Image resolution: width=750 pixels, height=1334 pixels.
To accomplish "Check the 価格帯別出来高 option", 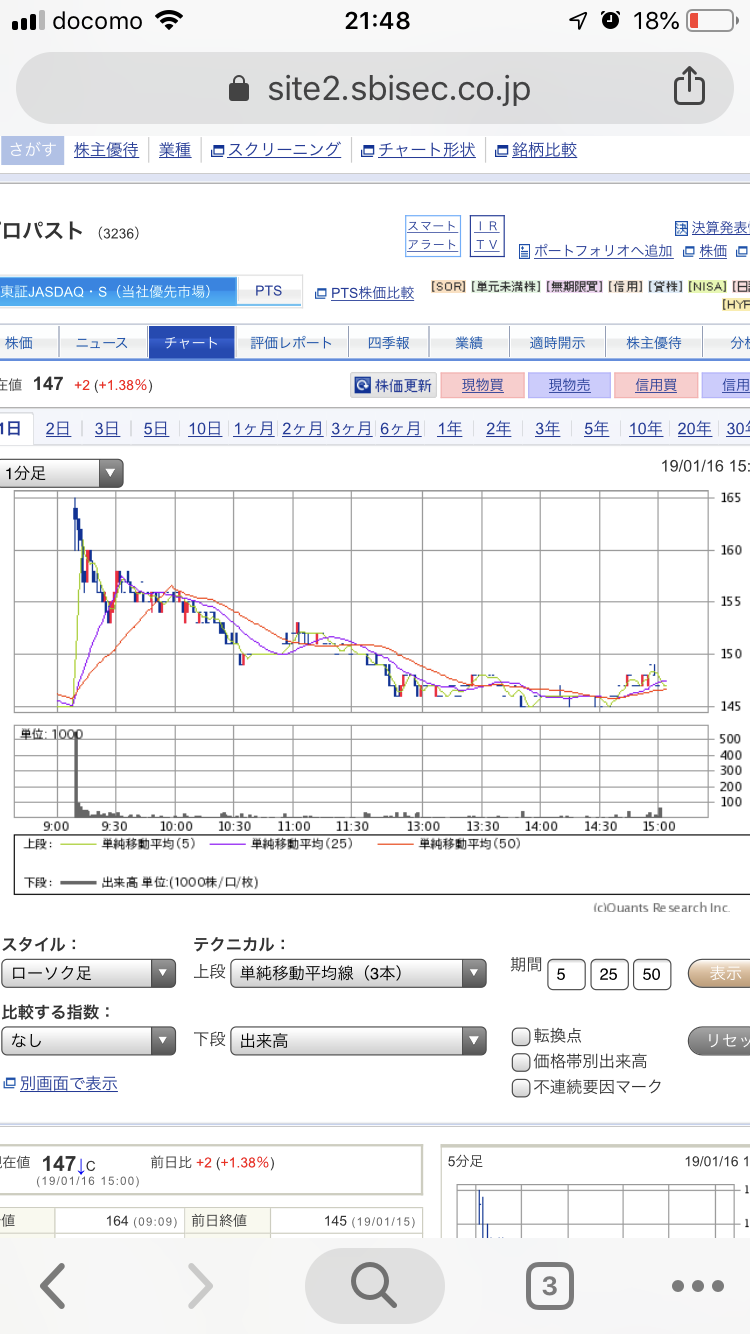I will point(521,1062).
